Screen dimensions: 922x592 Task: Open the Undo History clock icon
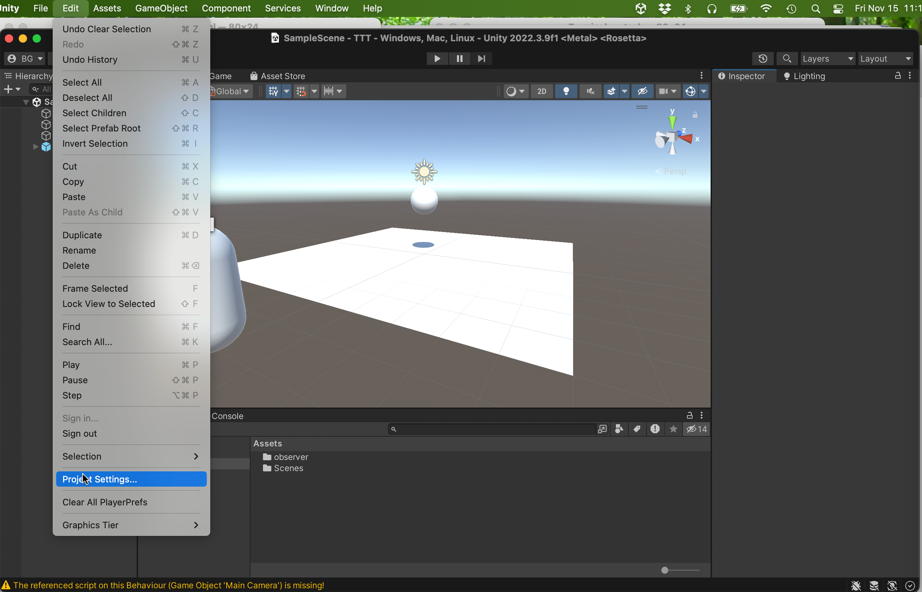pos(762,59)
